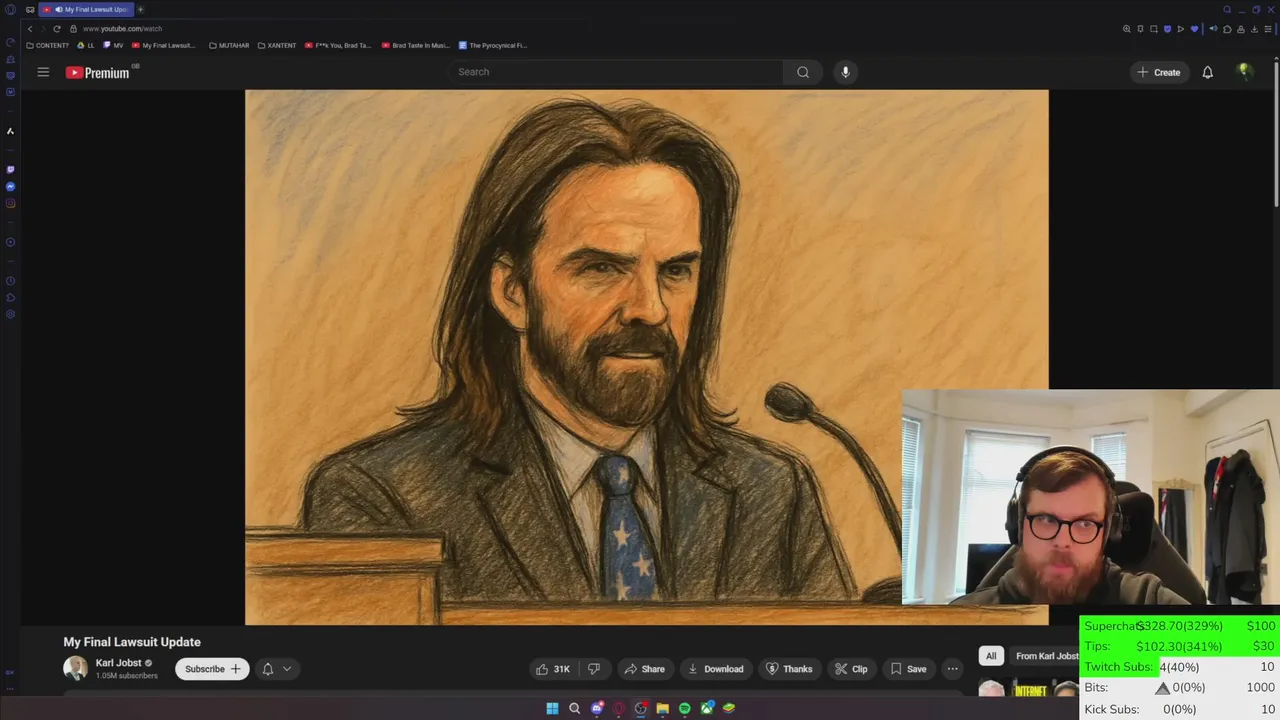
Task: Open the YouTube guide hamburger menu
Action: coord(43,72)
